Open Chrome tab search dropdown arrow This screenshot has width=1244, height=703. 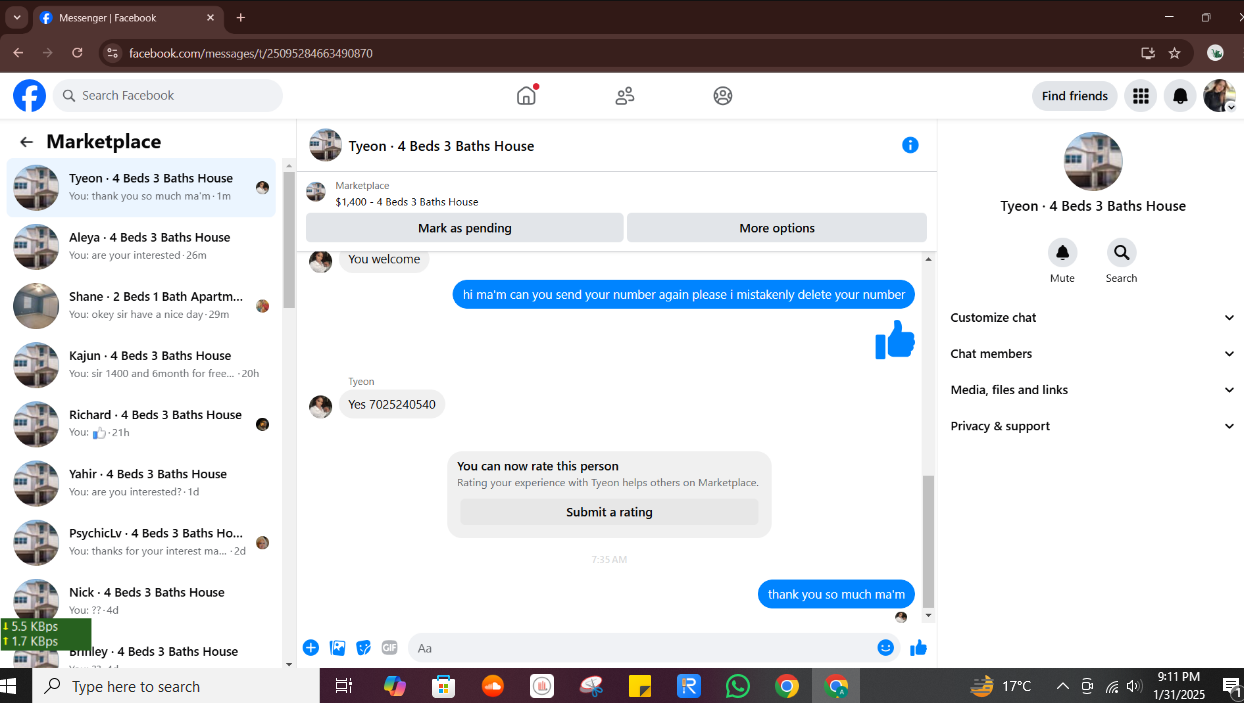point(17,18)
